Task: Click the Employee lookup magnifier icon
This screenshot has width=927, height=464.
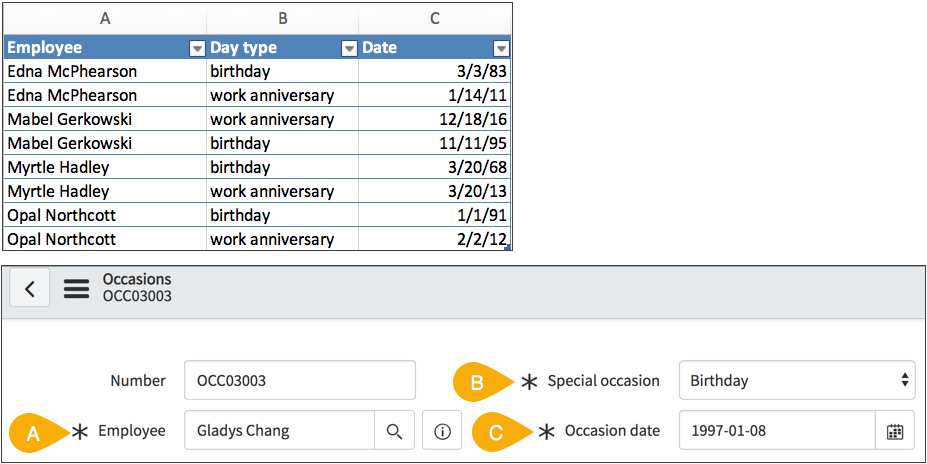Action: (394, 431)
